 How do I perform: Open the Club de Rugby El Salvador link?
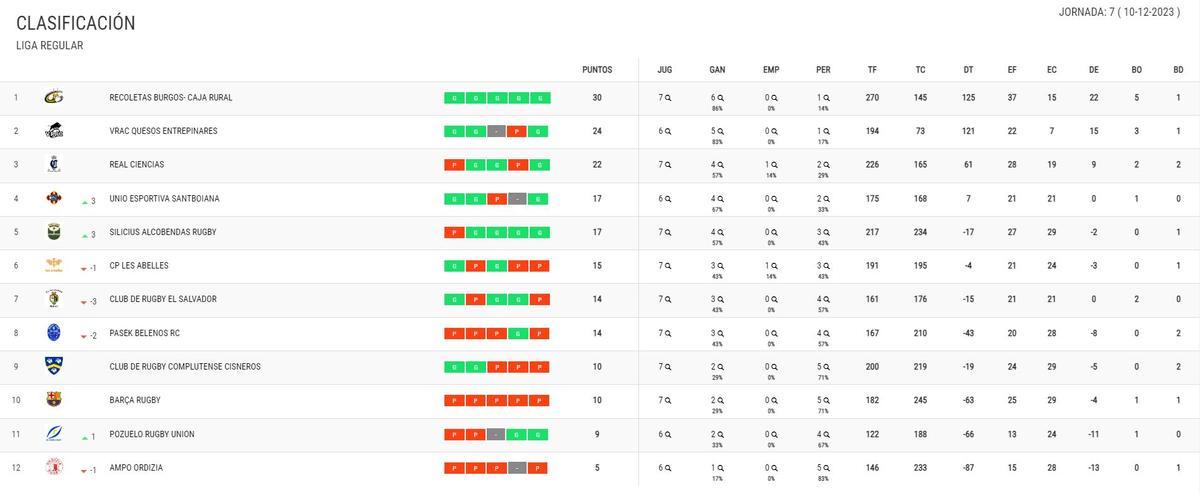coord(163,299)
